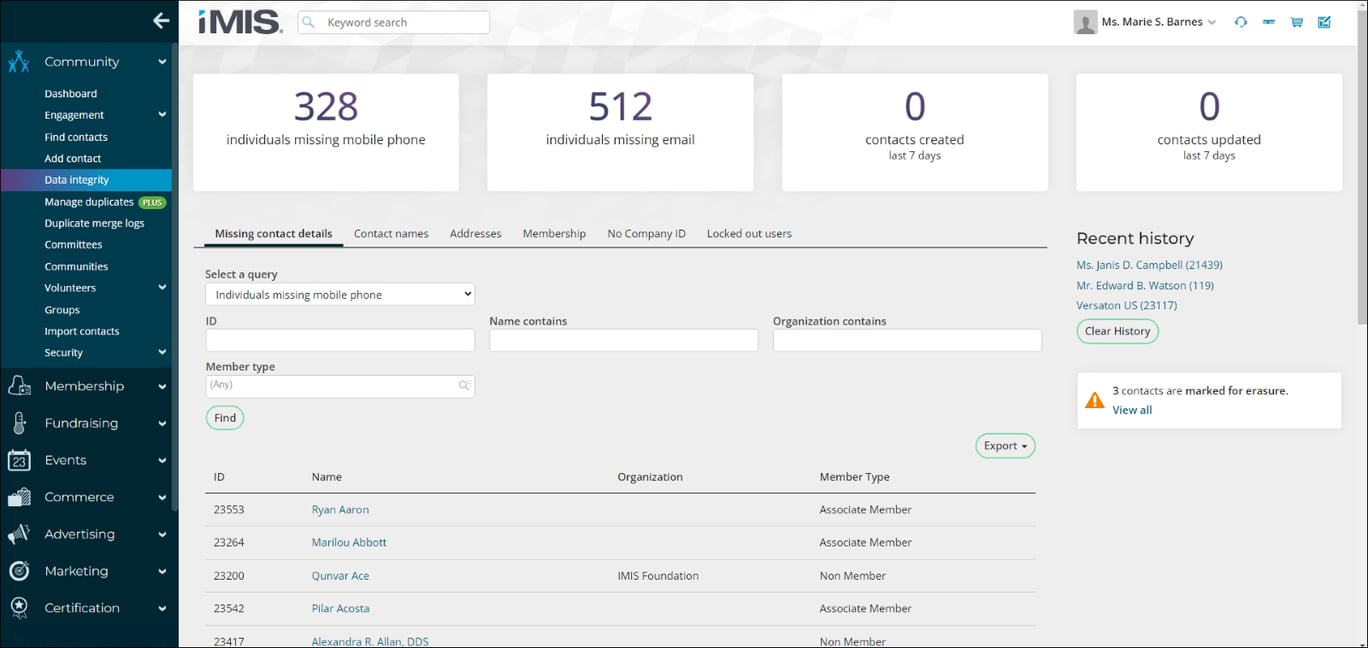This screenshot has height=648, width=1368.
Task: Open the Events calendar icon
Action: click(17, 460)
